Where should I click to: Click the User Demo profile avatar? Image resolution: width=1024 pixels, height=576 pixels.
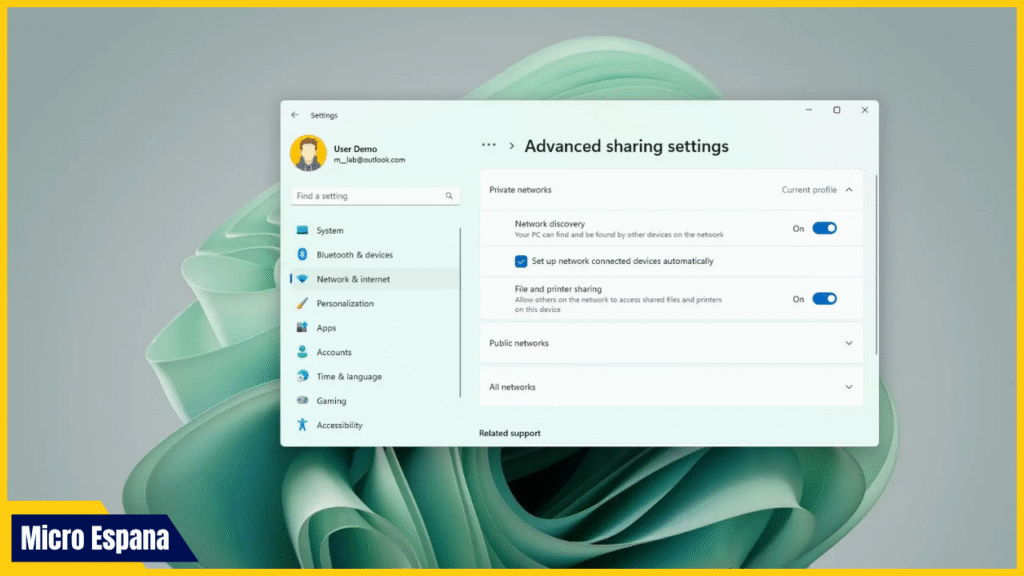(307, 154)
